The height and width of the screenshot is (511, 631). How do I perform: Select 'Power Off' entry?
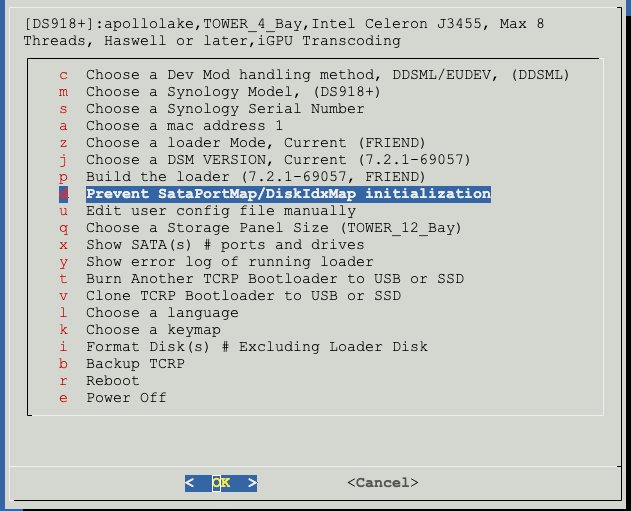tap(126, 398)
